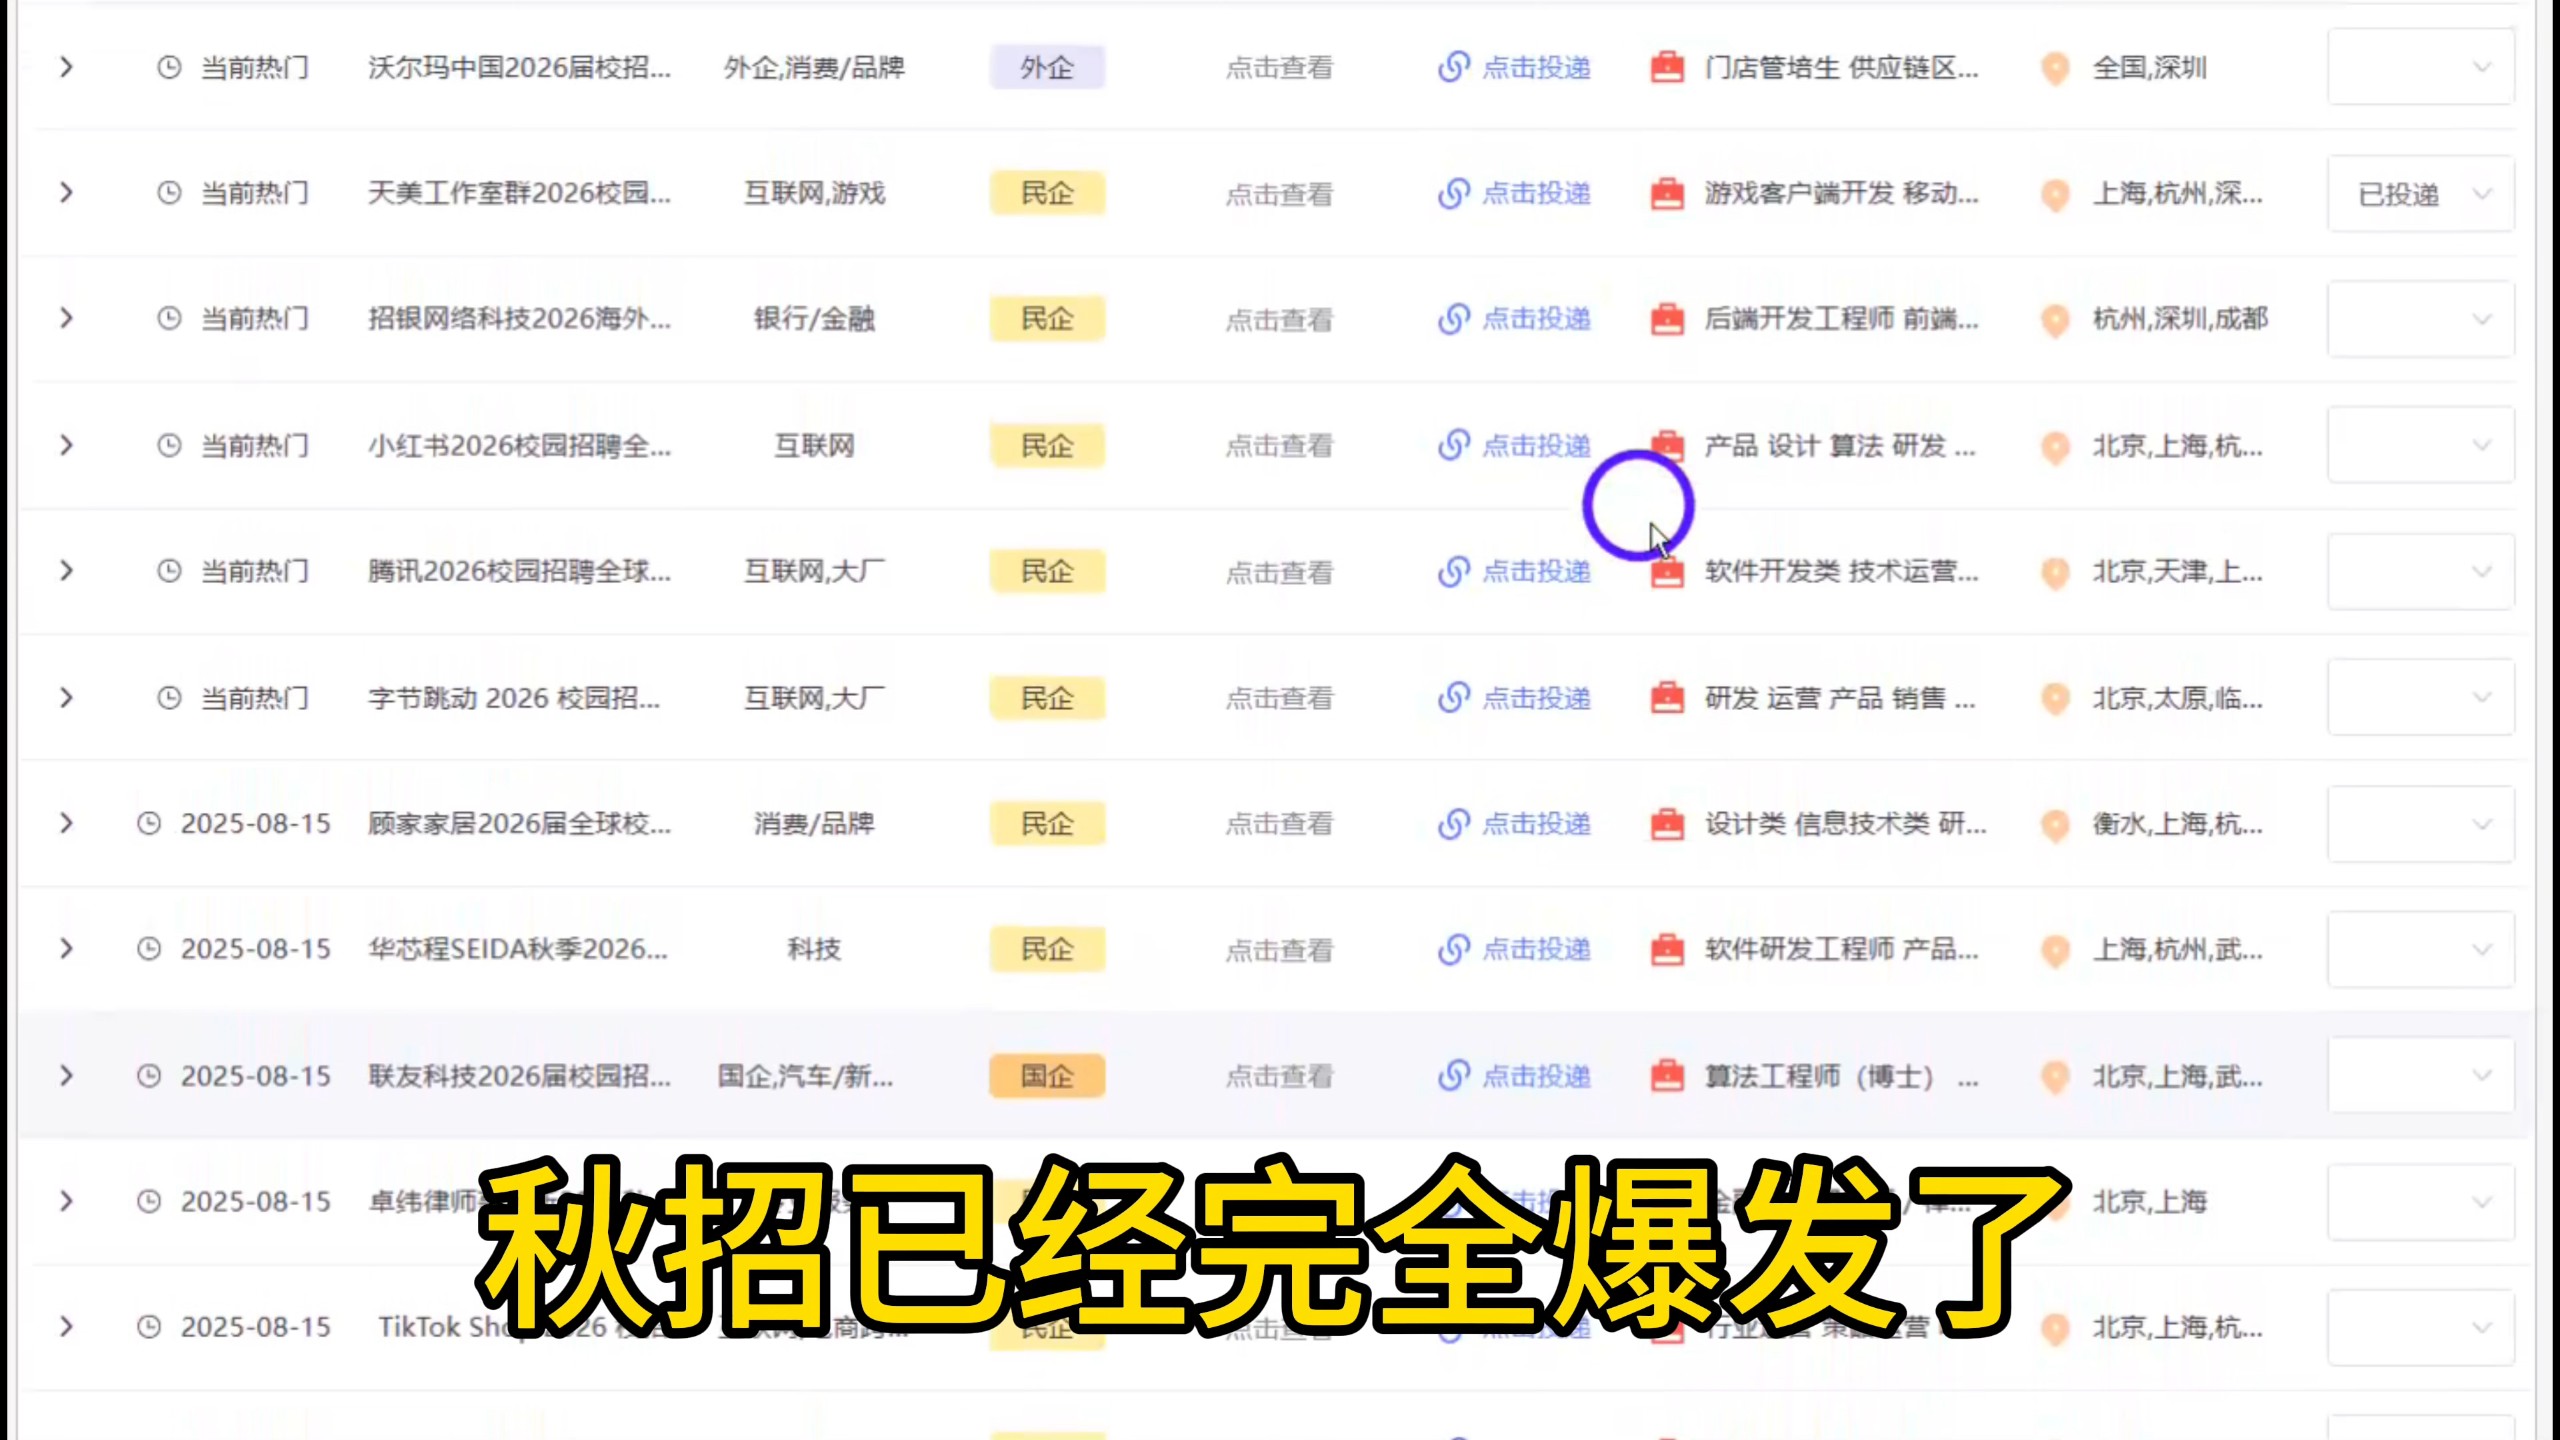Image resolution: width=2560 pixels, height=1440 pixels.
Task: Click 点击查看 in the 天美工作室群 row
Action: point(1280,194)
